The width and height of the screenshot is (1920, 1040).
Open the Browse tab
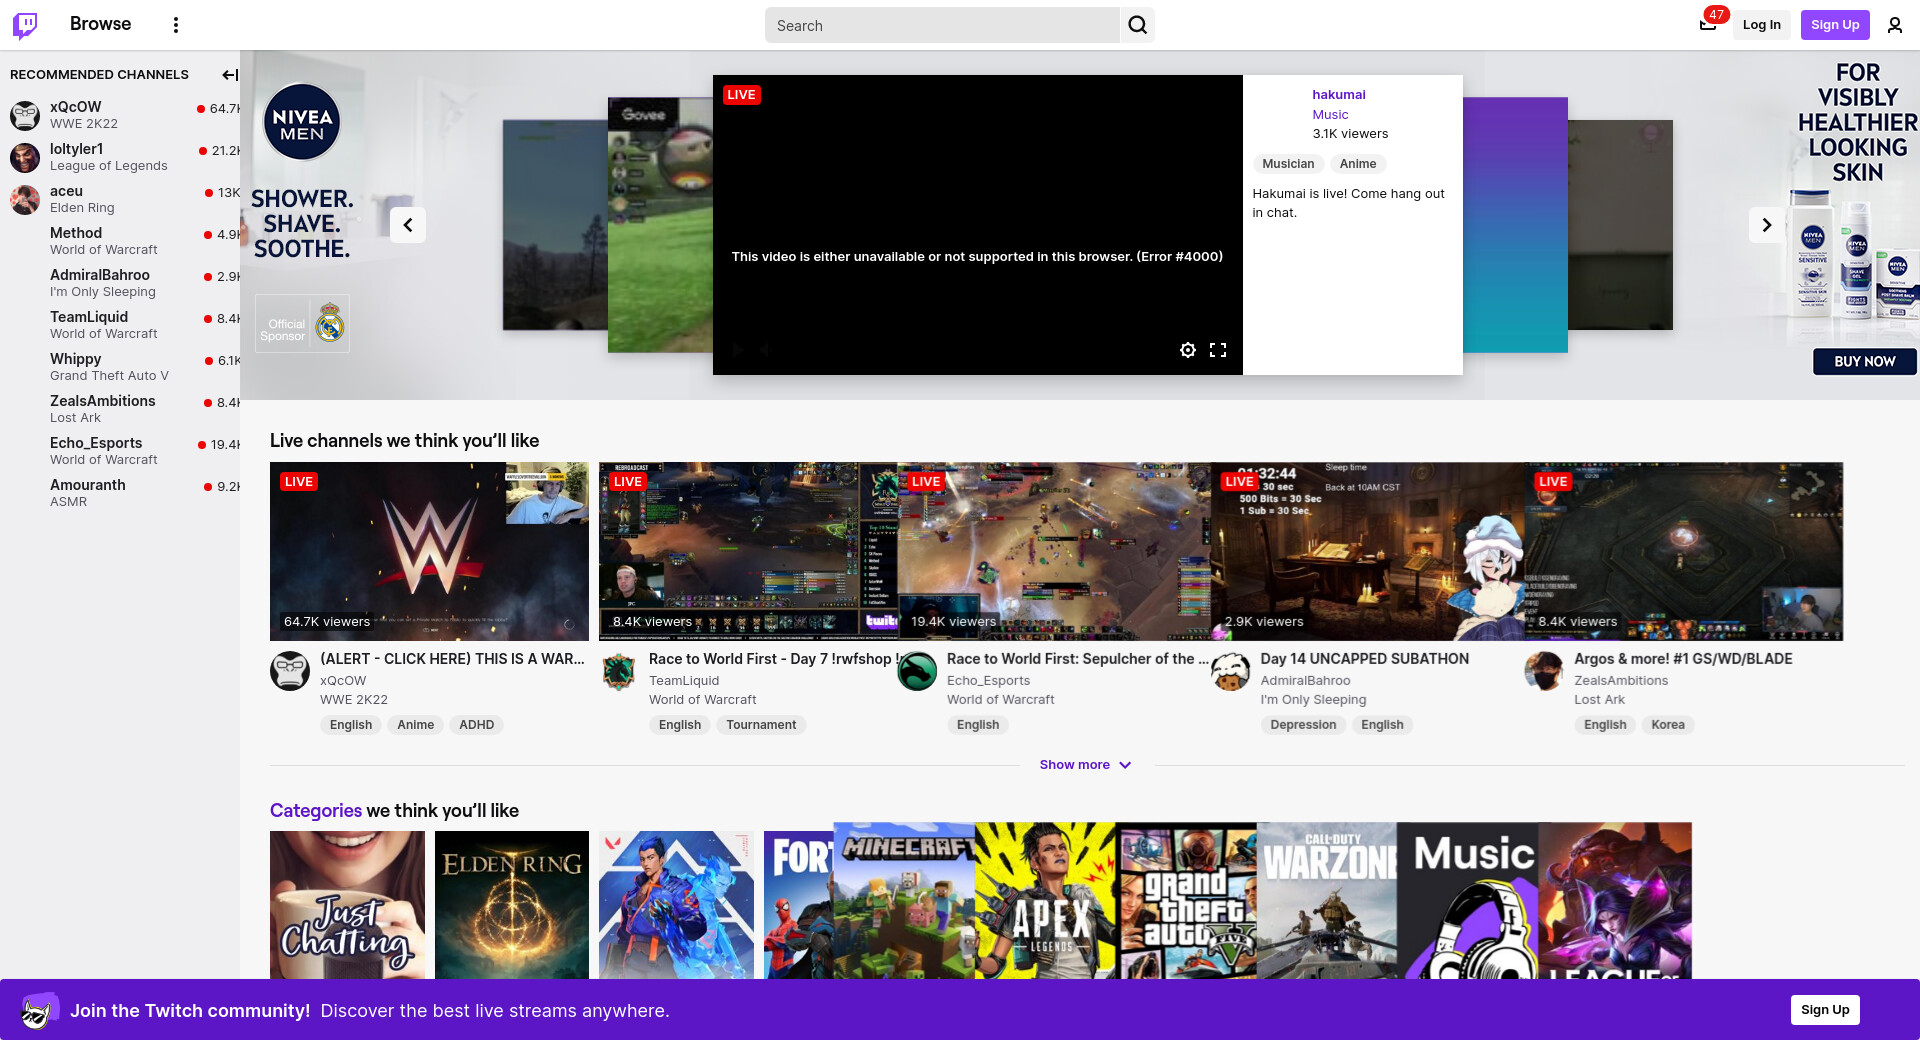coord(100,24)
